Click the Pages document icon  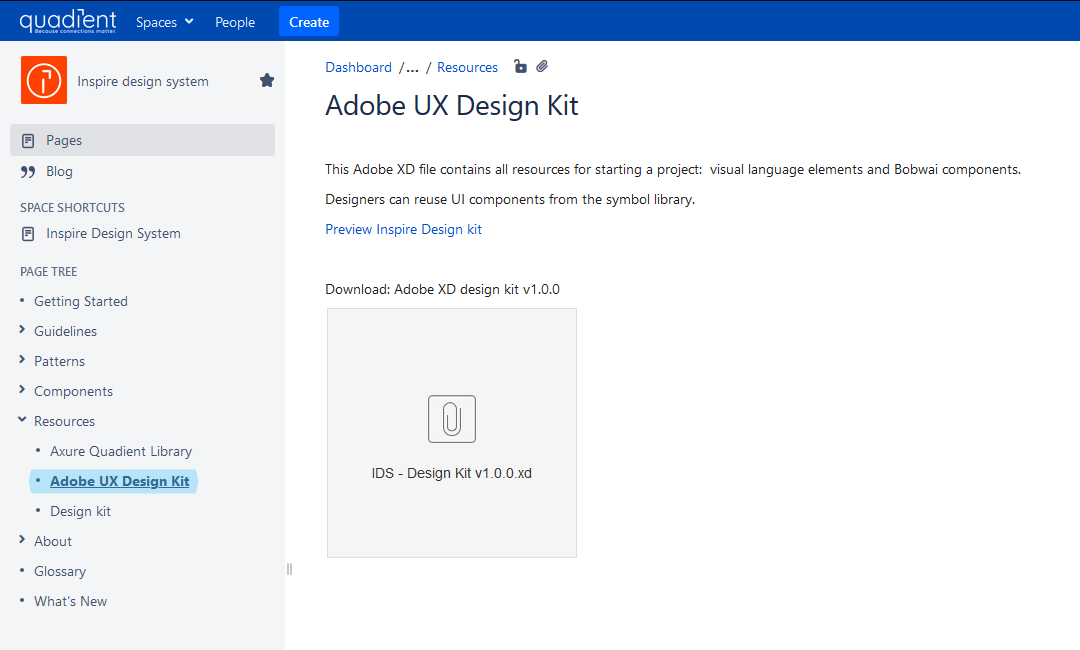28,140
